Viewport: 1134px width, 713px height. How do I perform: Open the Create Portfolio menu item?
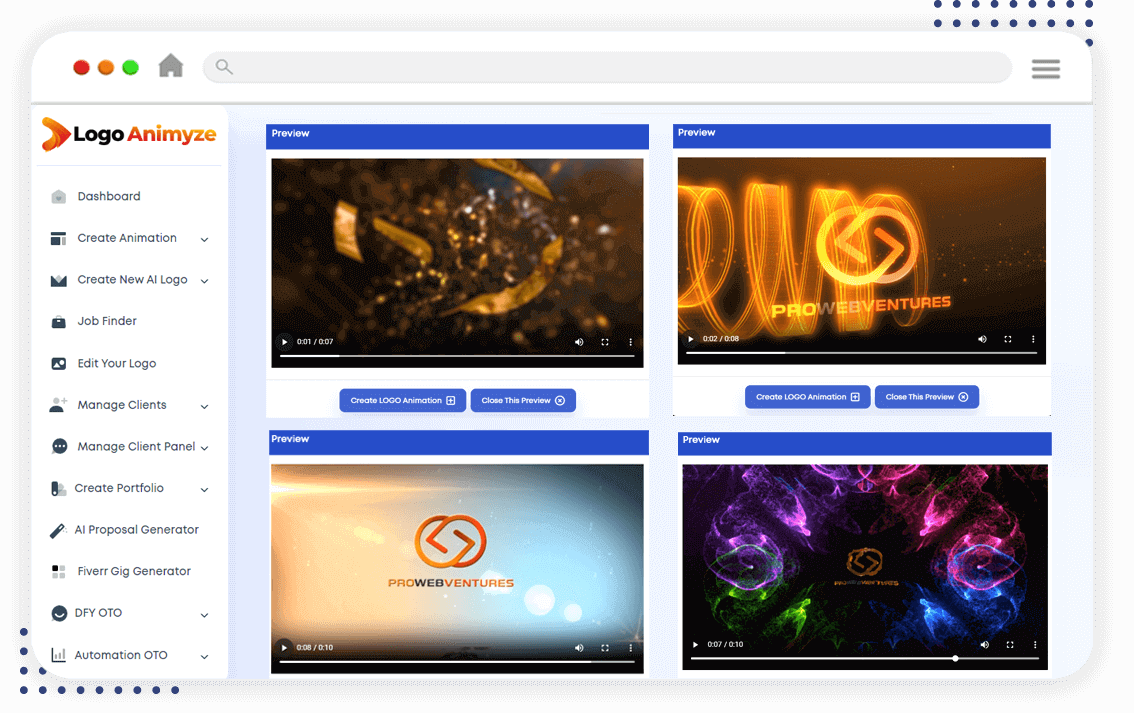pos(118,489)
